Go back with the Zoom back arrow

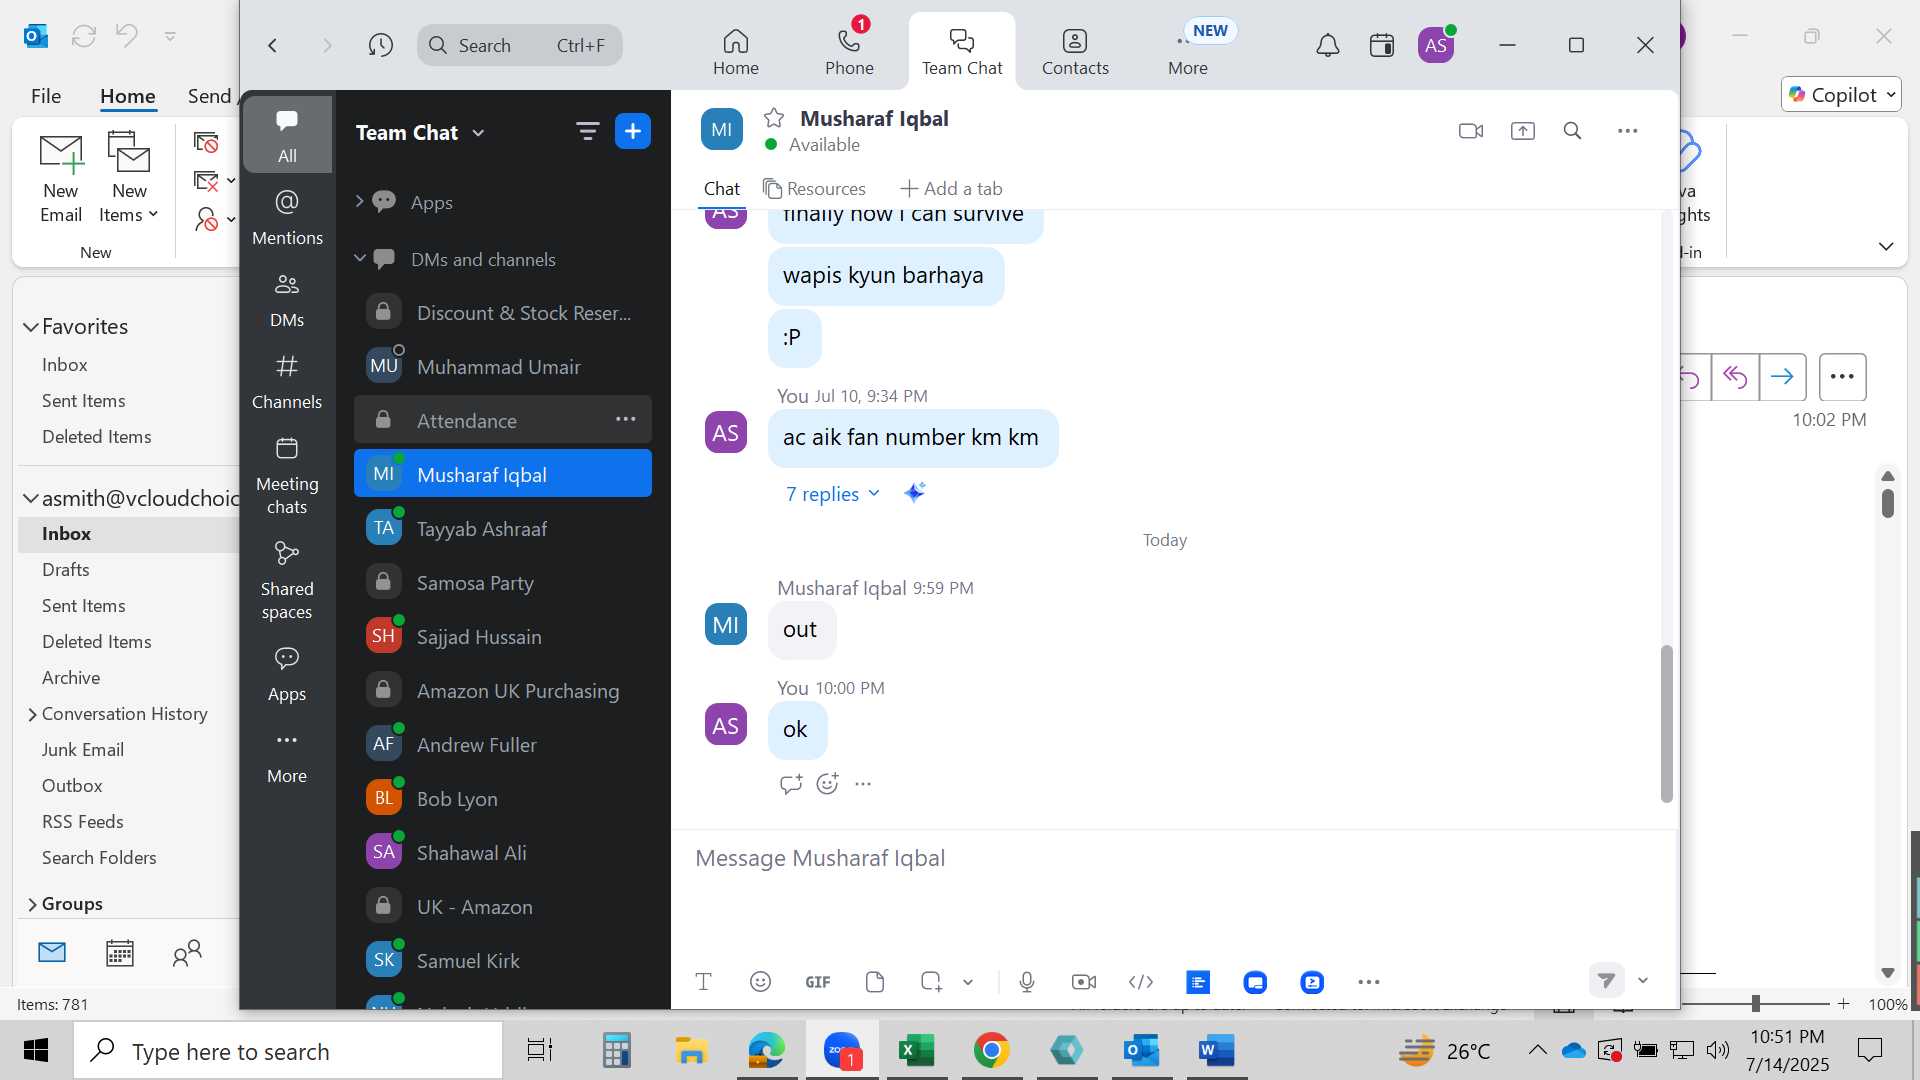click(272, 45)
